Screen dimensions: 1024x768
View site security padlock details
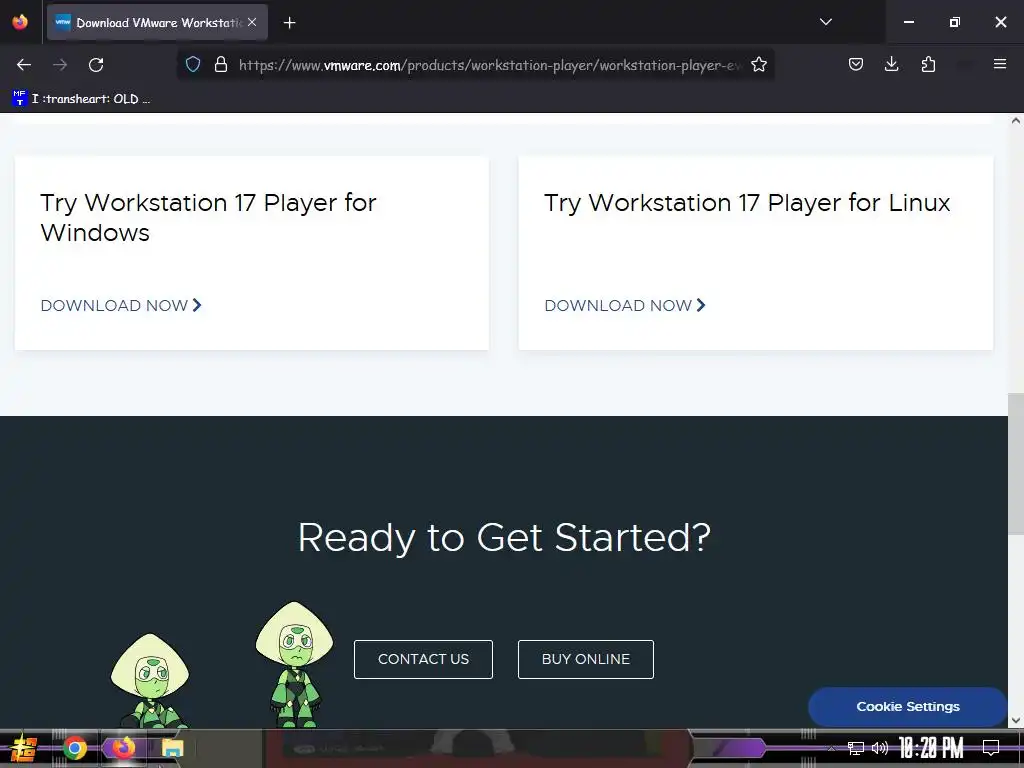click(221, 65)
